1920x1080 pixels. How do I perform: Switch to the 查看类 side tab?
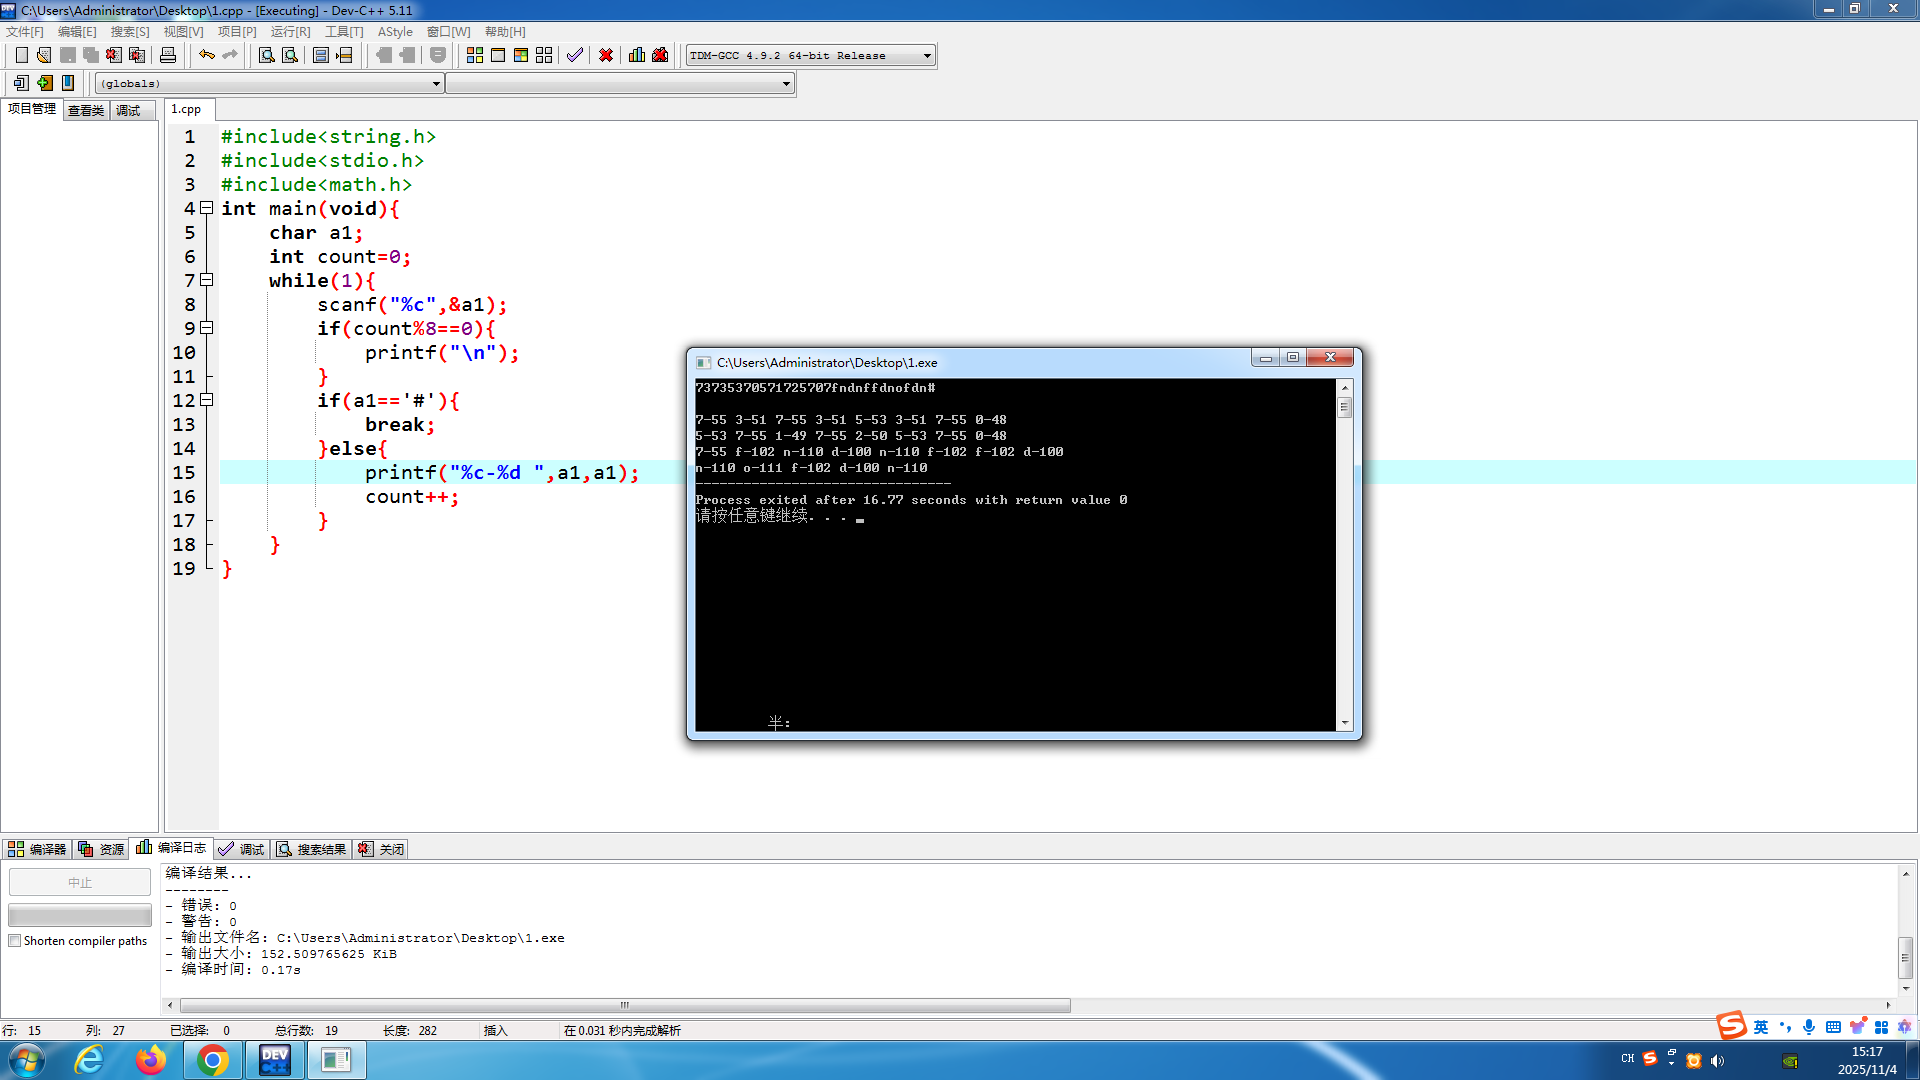tap(86, 110)
